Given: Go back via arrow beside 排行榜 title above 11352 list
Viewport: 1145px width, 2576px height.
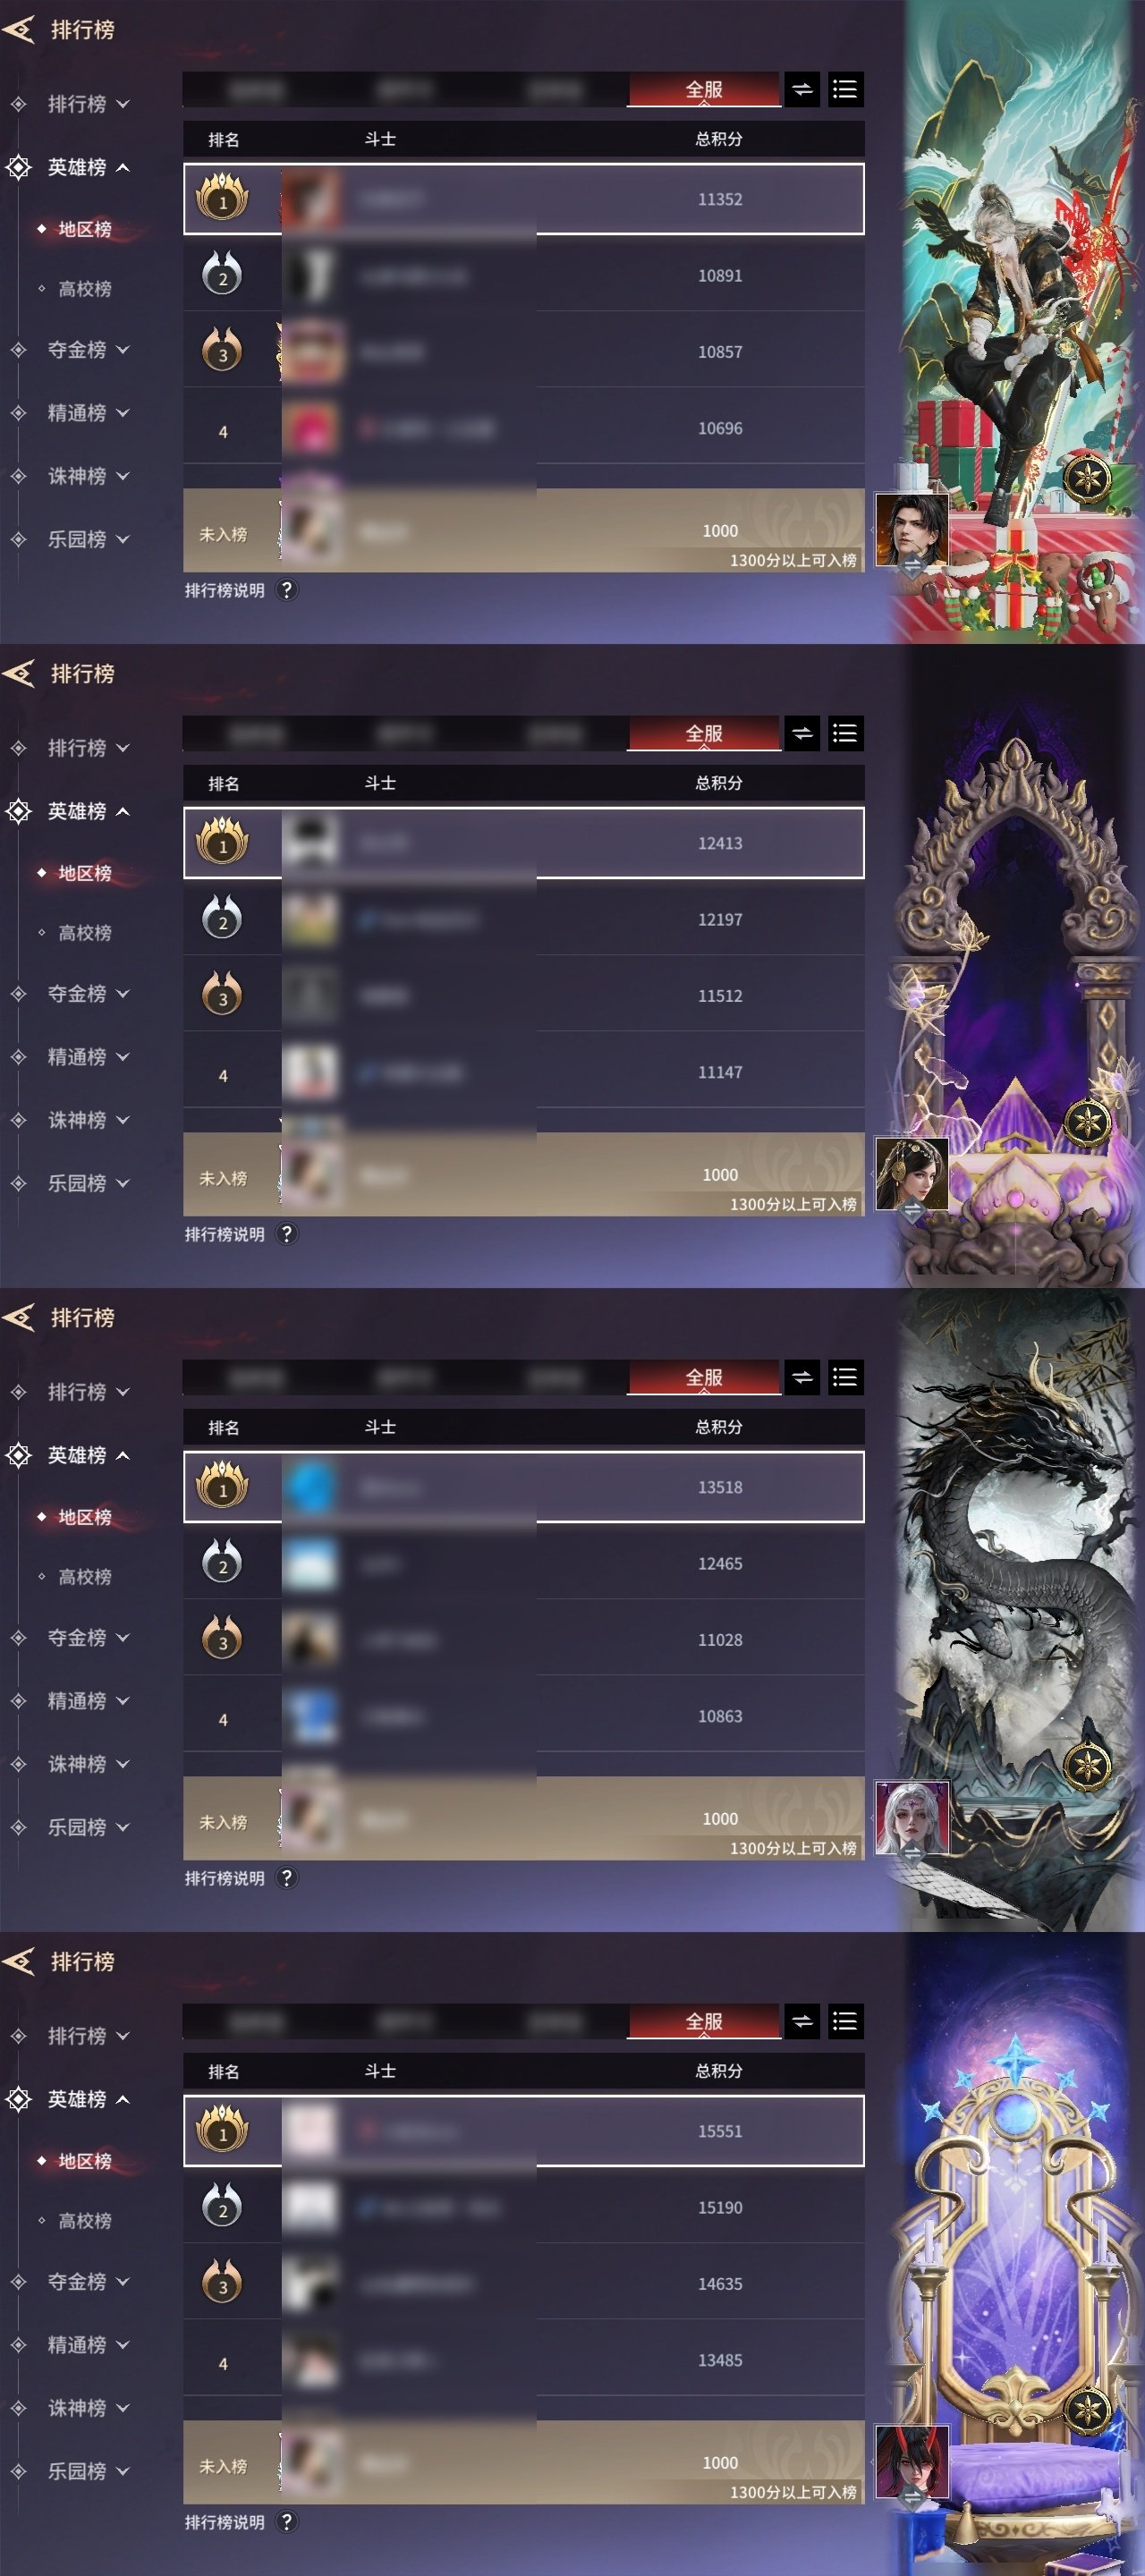Looking at the screenshot, I should pos(19,29).
